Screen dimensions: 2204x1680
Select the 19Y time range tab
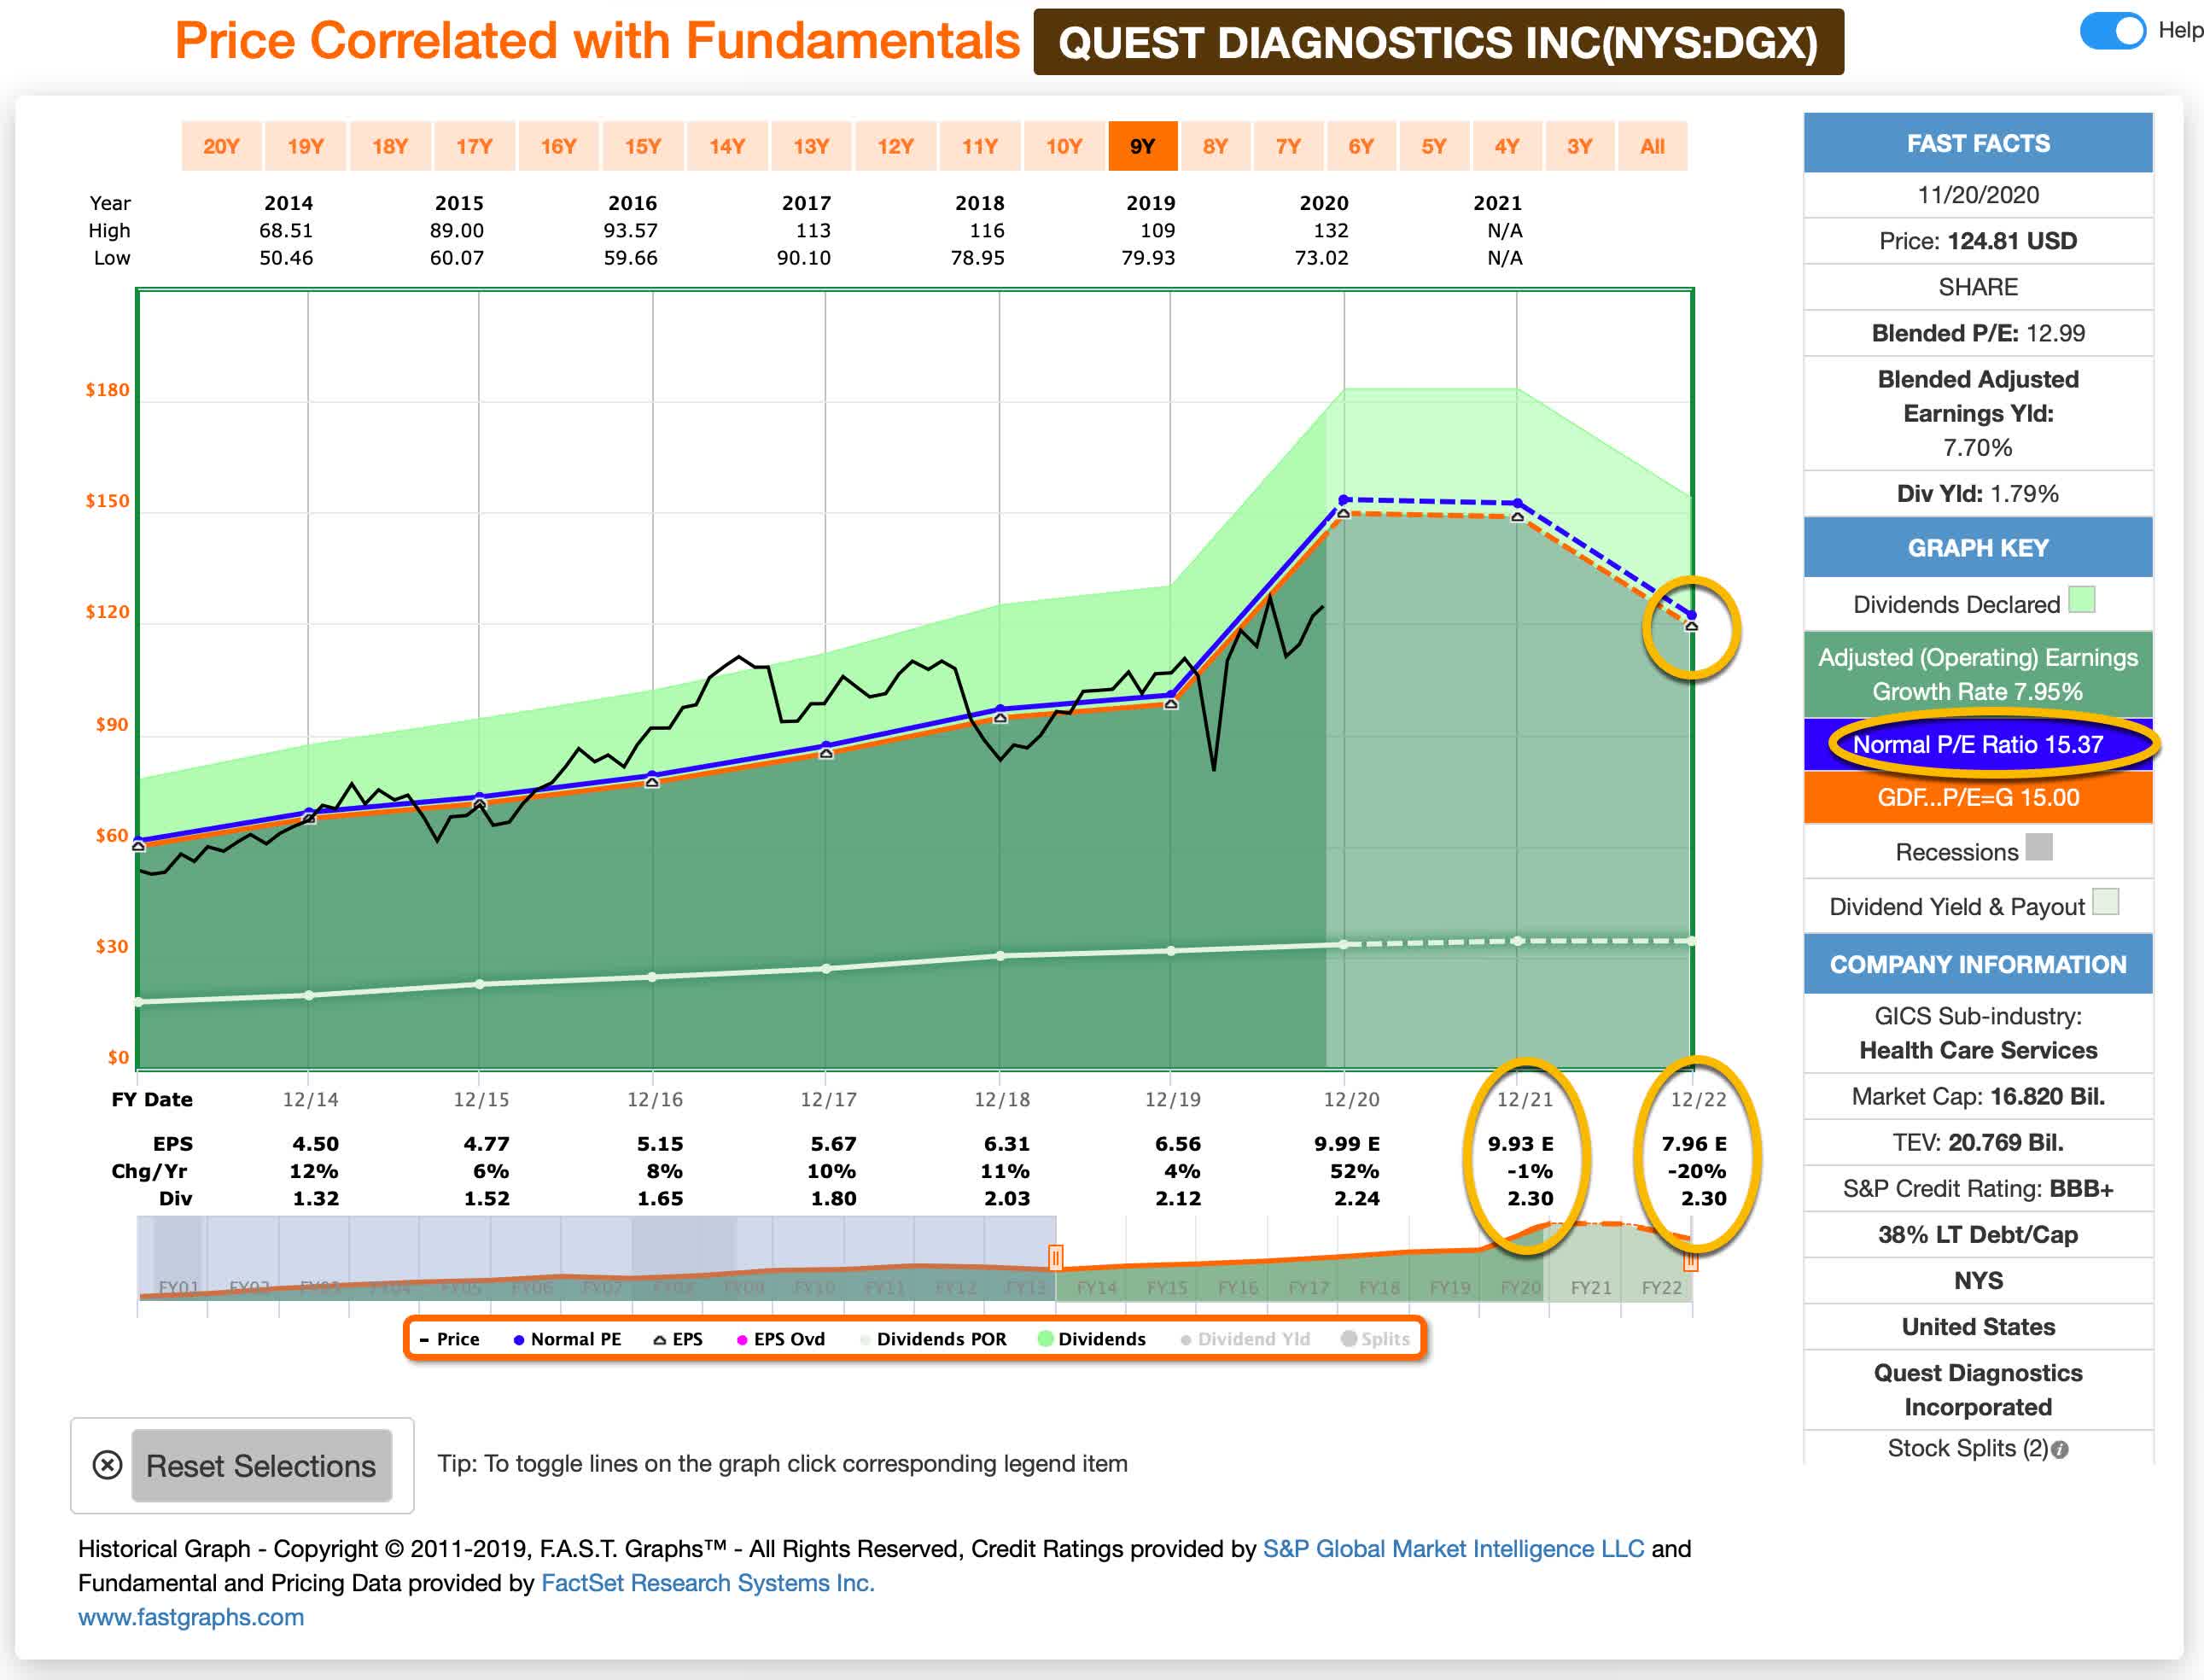(x=306, y=147)
